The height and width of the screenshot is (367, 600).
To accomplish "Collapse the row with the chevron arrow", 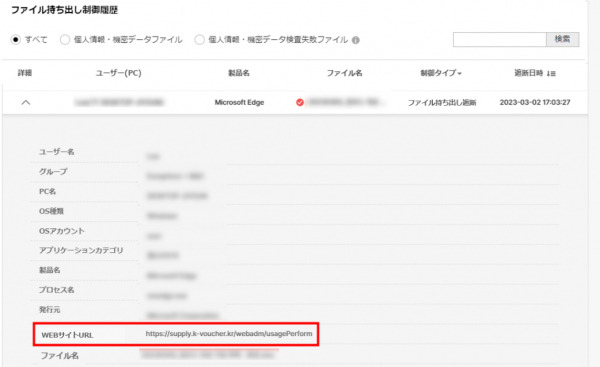I will click(x=26, y=102).
